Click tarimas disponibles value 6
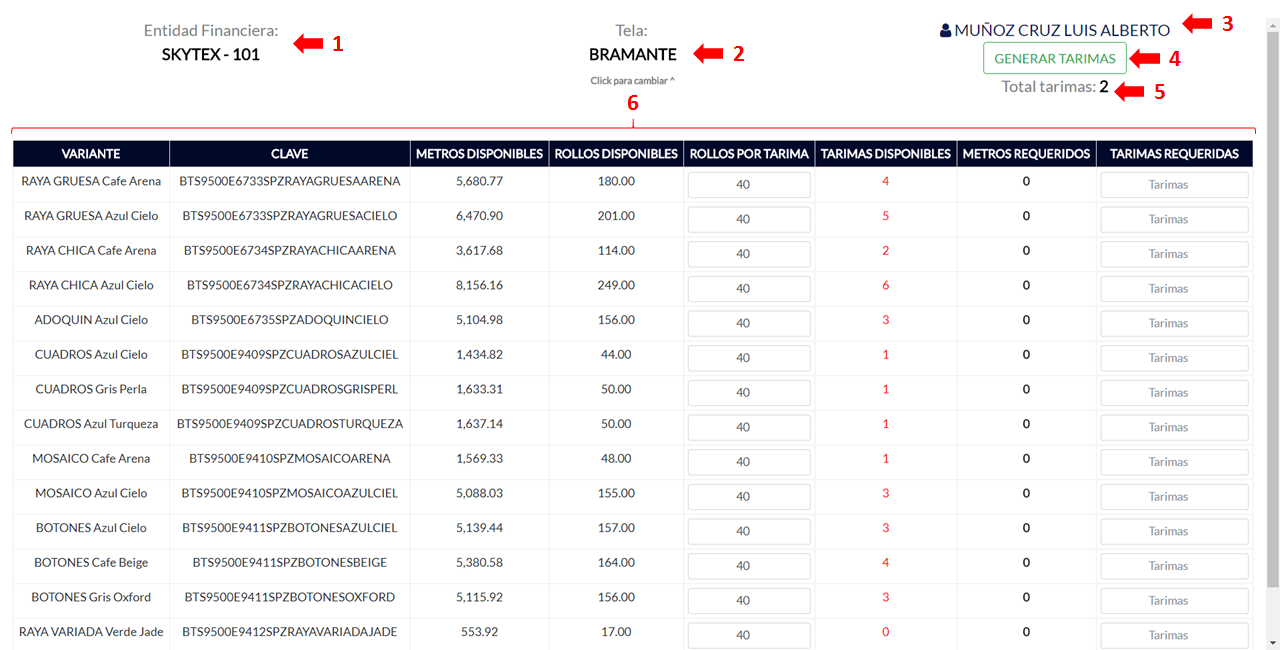This screenshot has width=1280, height=650. click(x=885, y=285)
